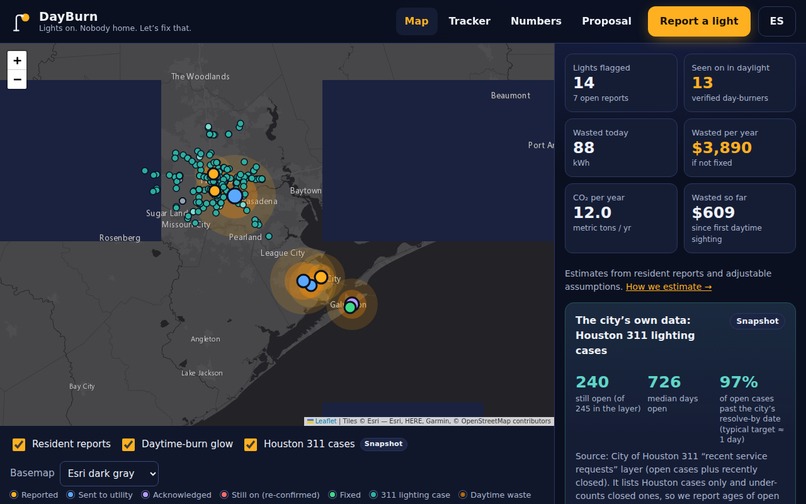Viewport: 806px width, 504px height.
Task: Click the Daytime waste legend entry
Action: [x=495, y=495]
